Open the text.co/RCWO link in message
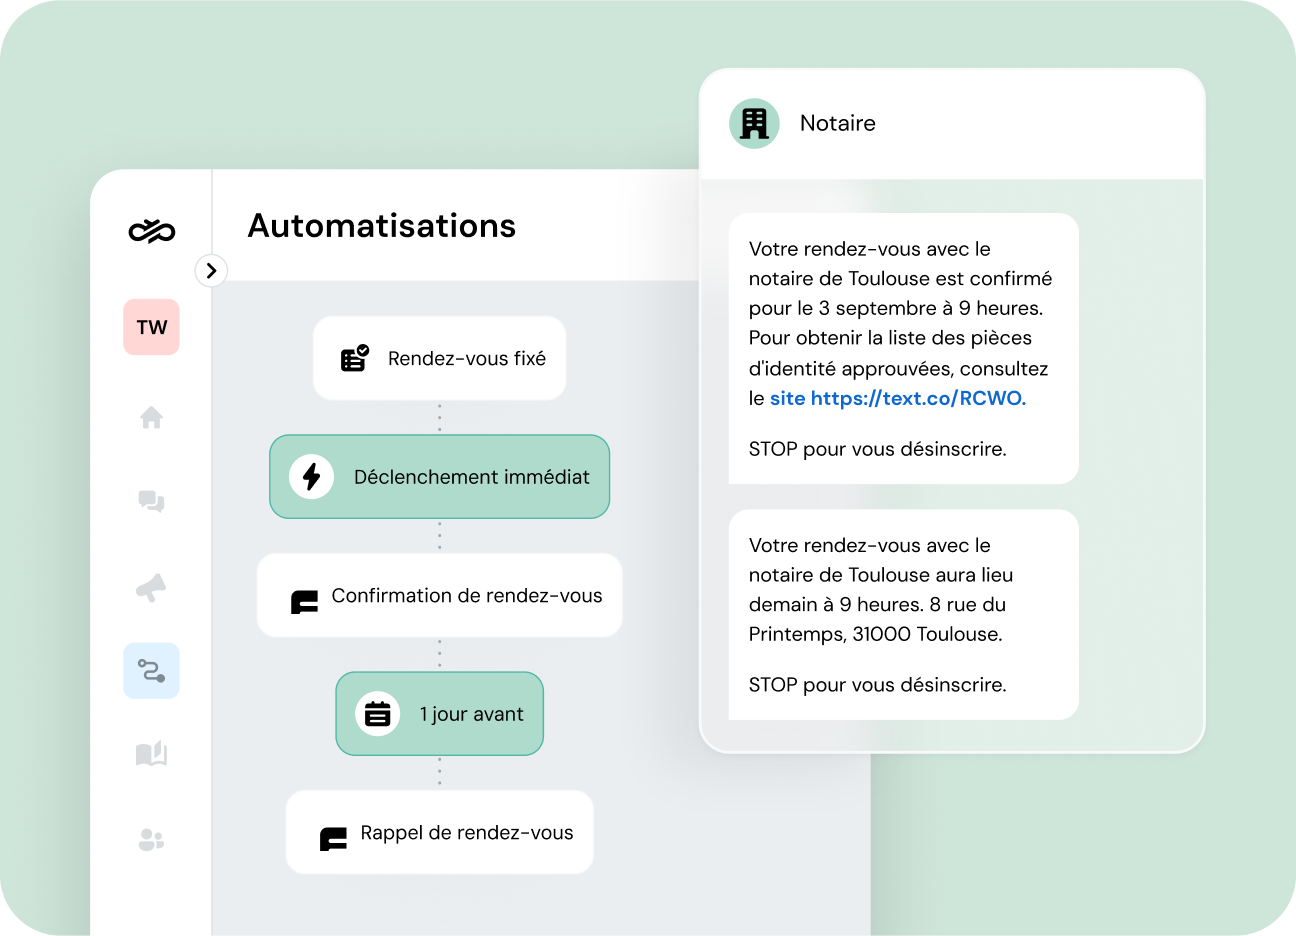 [917, 398]
